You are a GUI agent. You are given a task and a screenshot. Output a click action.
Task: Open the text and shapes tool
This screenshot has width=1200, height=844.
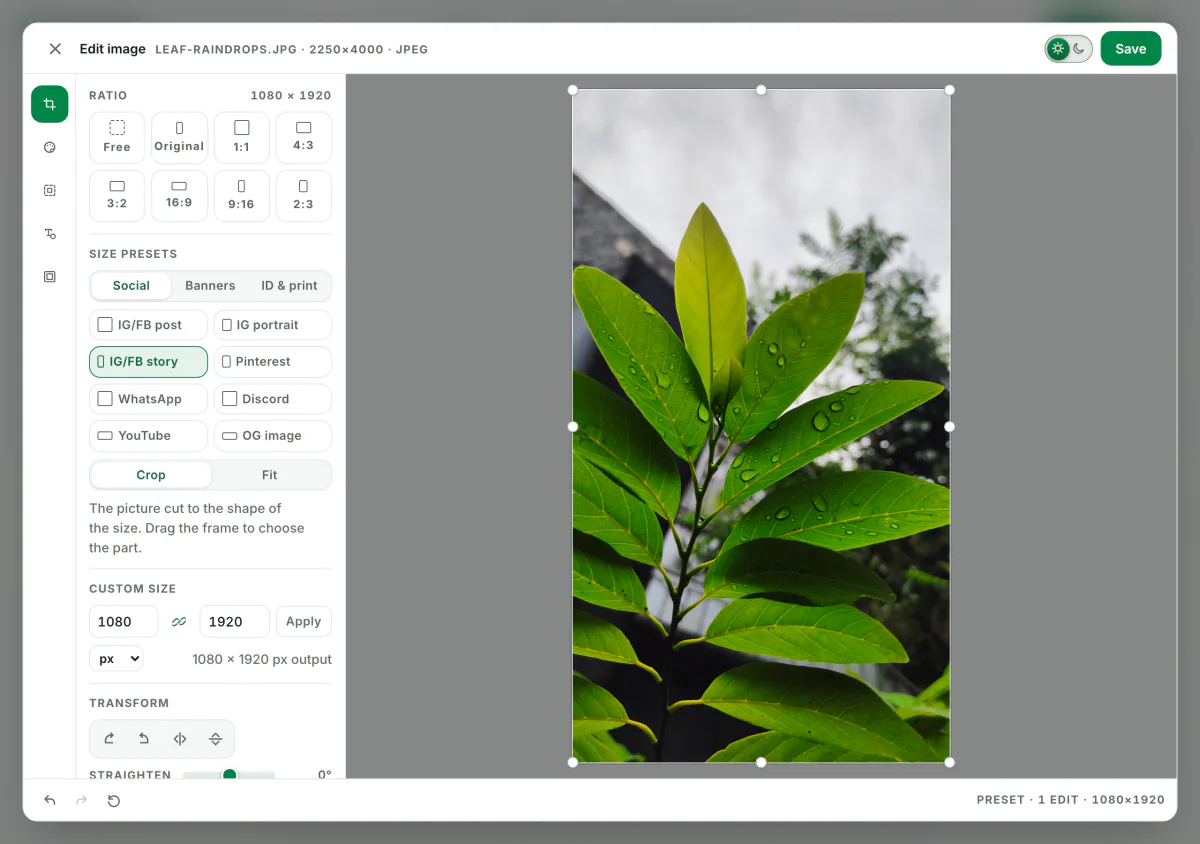[x=49, y=233]
